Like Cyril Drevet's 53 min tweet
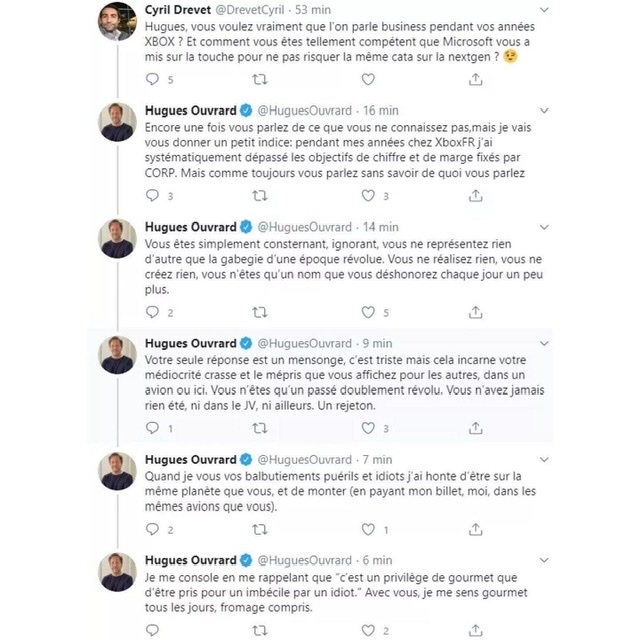The width and height of the screenshot is (640, 640). [x=368, y=80]
